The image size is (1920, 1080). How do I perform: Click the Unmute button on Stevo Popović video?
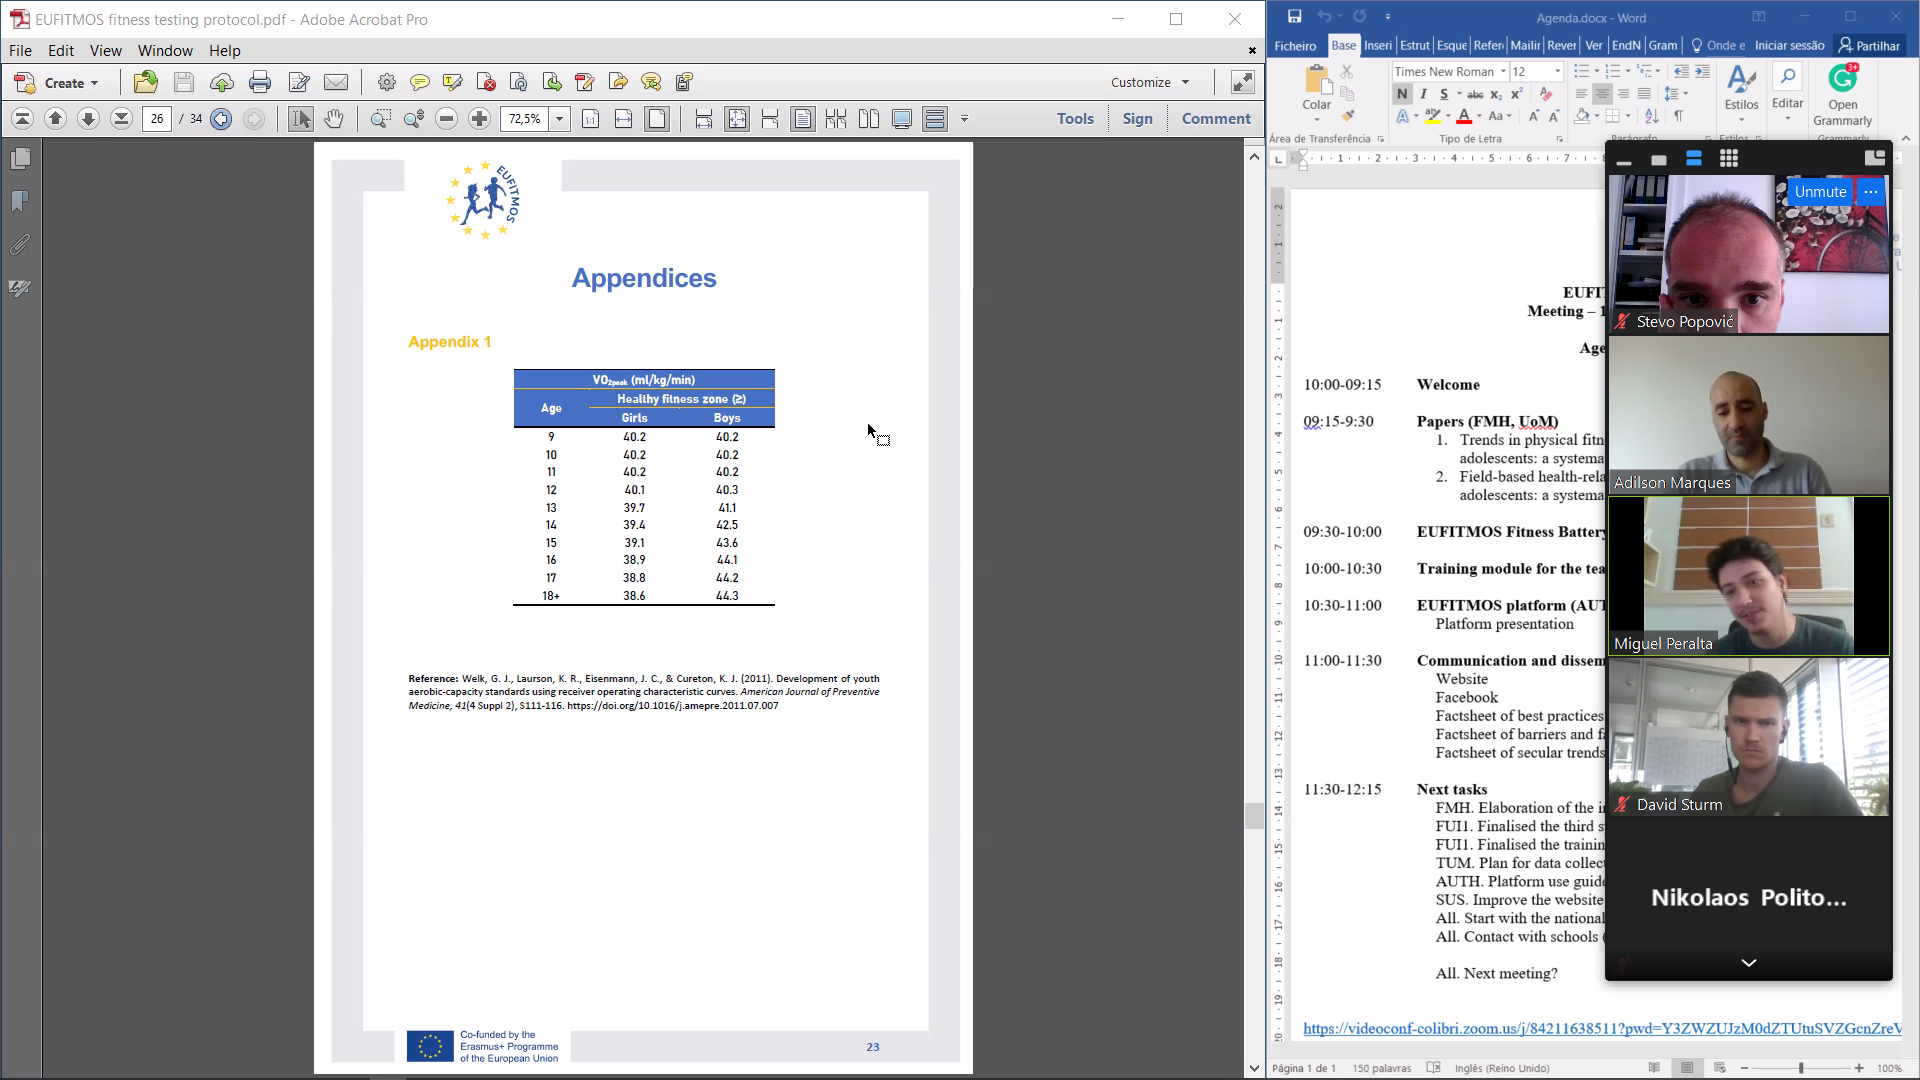pyautogui.click(x=1820, y=191)
